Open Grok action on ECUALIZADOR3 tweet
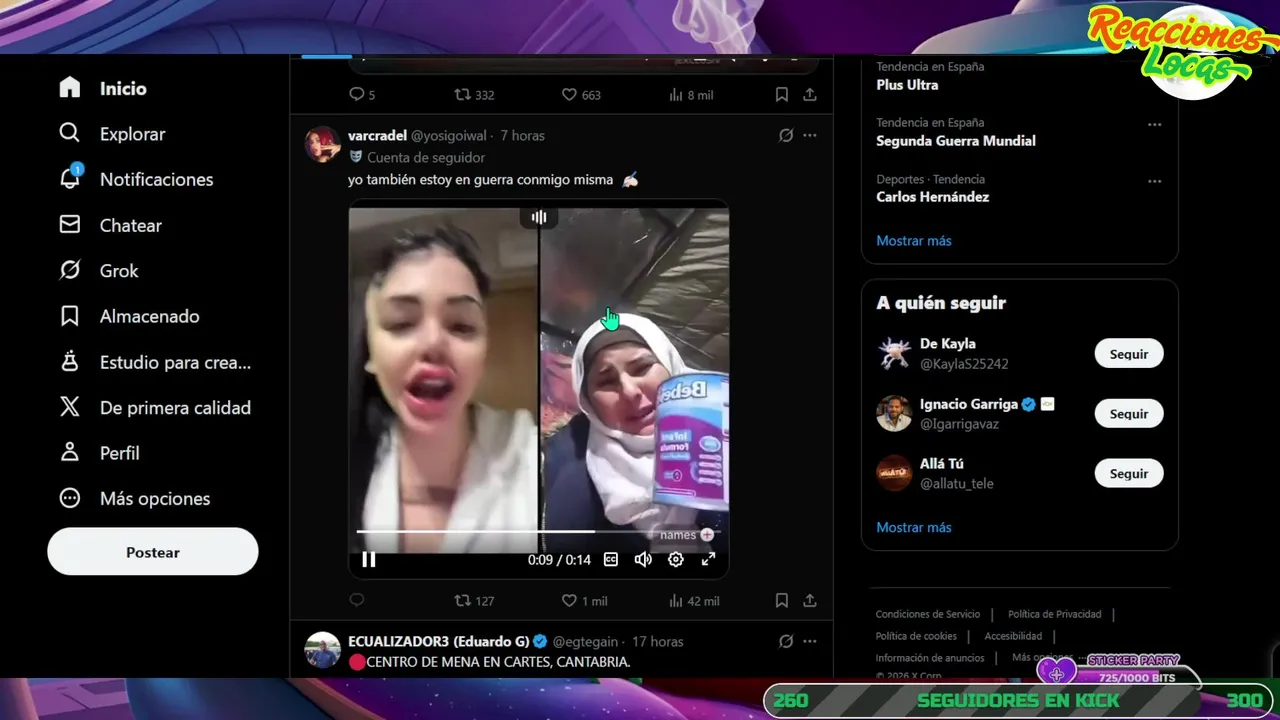 (786, 641)
